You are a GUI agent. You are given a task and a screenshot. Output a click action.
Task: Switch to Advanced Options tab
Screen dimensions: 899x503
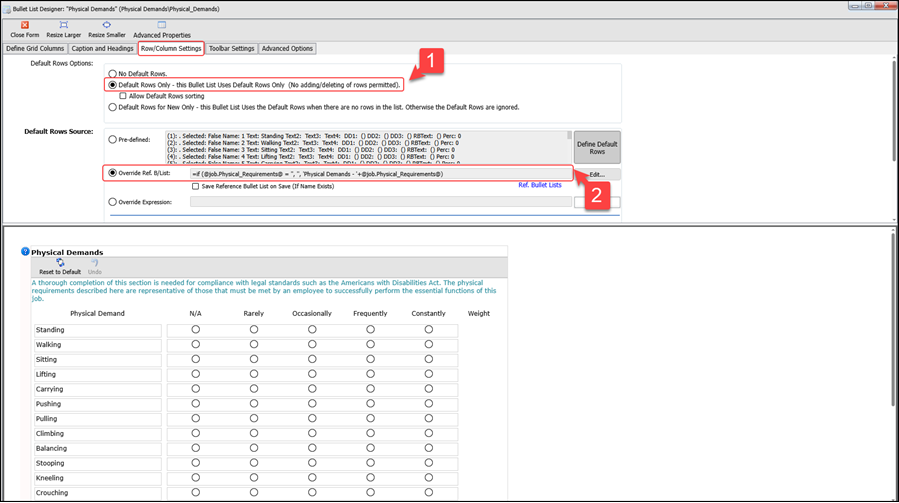(x=287, y=49)
